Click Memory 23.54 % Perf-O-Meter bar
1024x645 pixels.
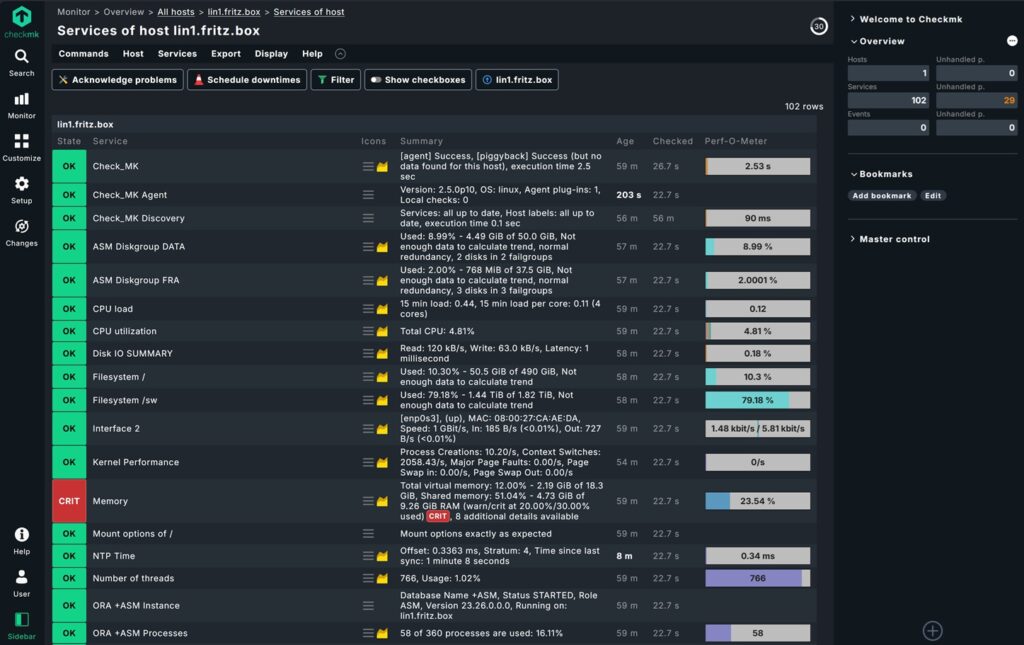point(758,501)
